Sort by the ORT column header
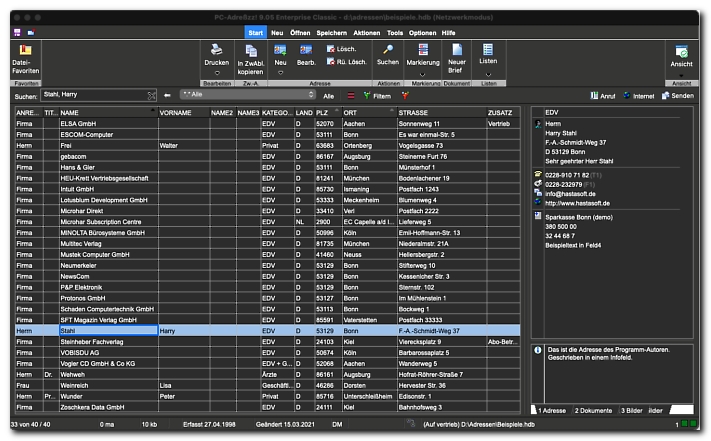 click(369, 112)
